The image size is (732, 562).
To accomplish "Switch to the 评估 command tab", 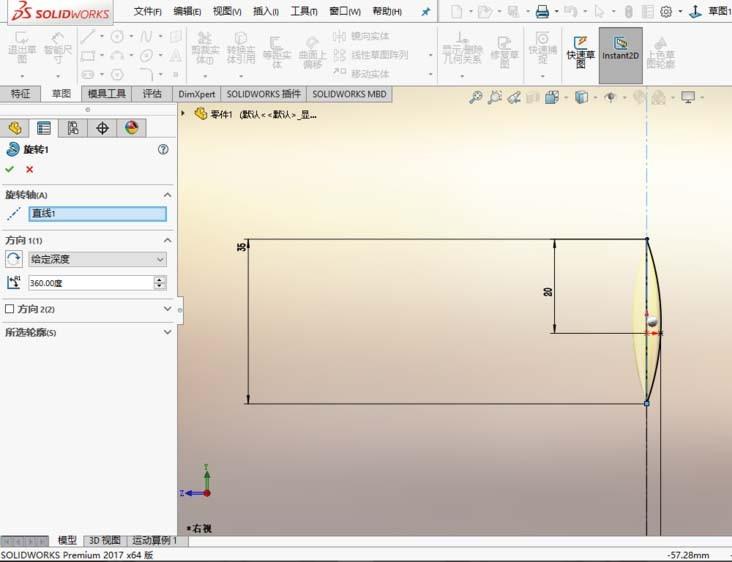I will click(x=152, y=94).
